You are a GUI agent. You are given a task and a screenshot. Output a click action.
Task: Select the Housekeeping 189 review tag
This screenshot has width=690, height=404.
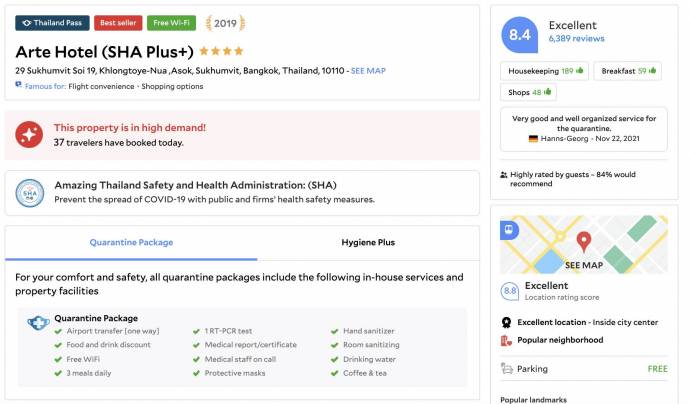(x=544, y=71)
